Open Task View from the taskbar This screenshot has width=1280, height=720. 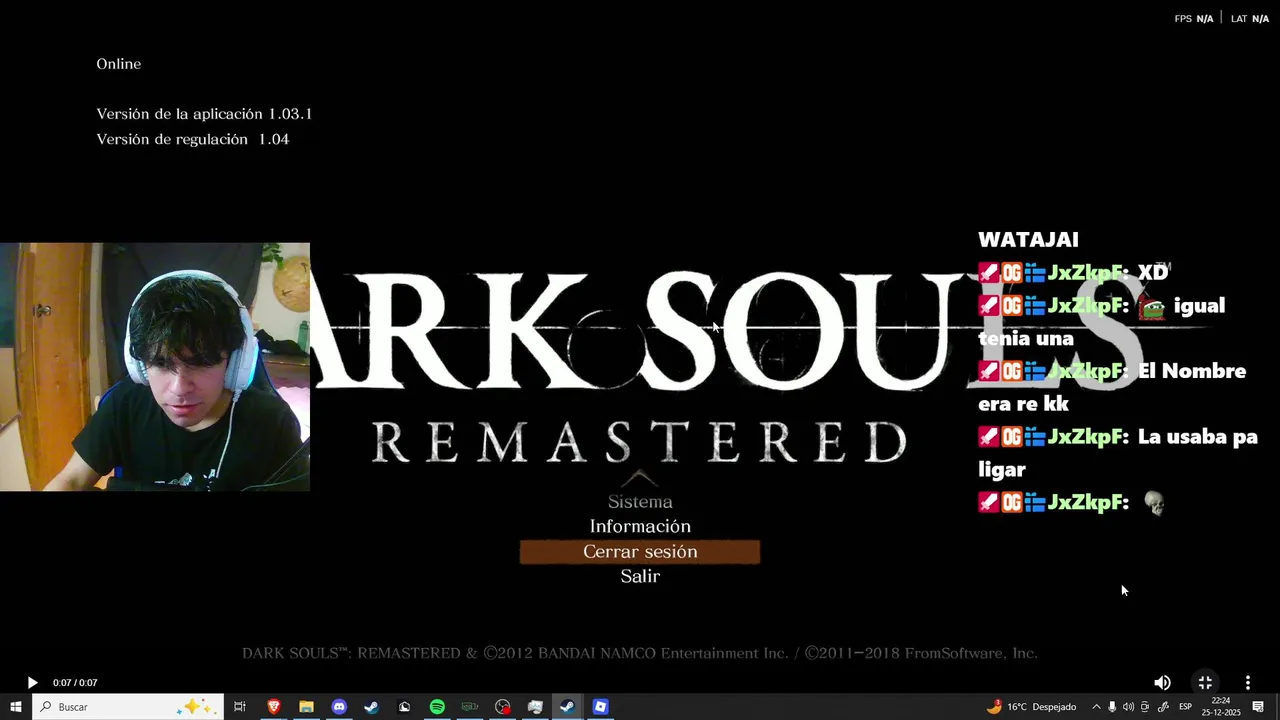(240, 707)
